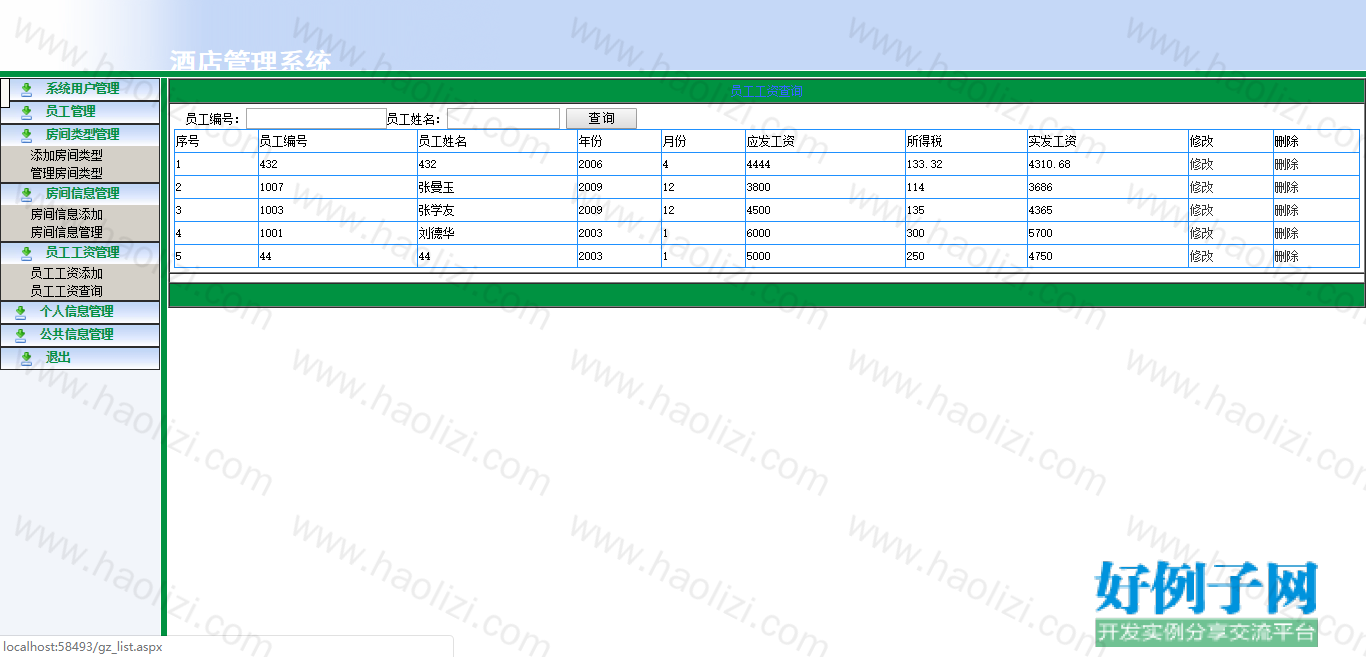Click the net salary value 5700

[1041, 233]
